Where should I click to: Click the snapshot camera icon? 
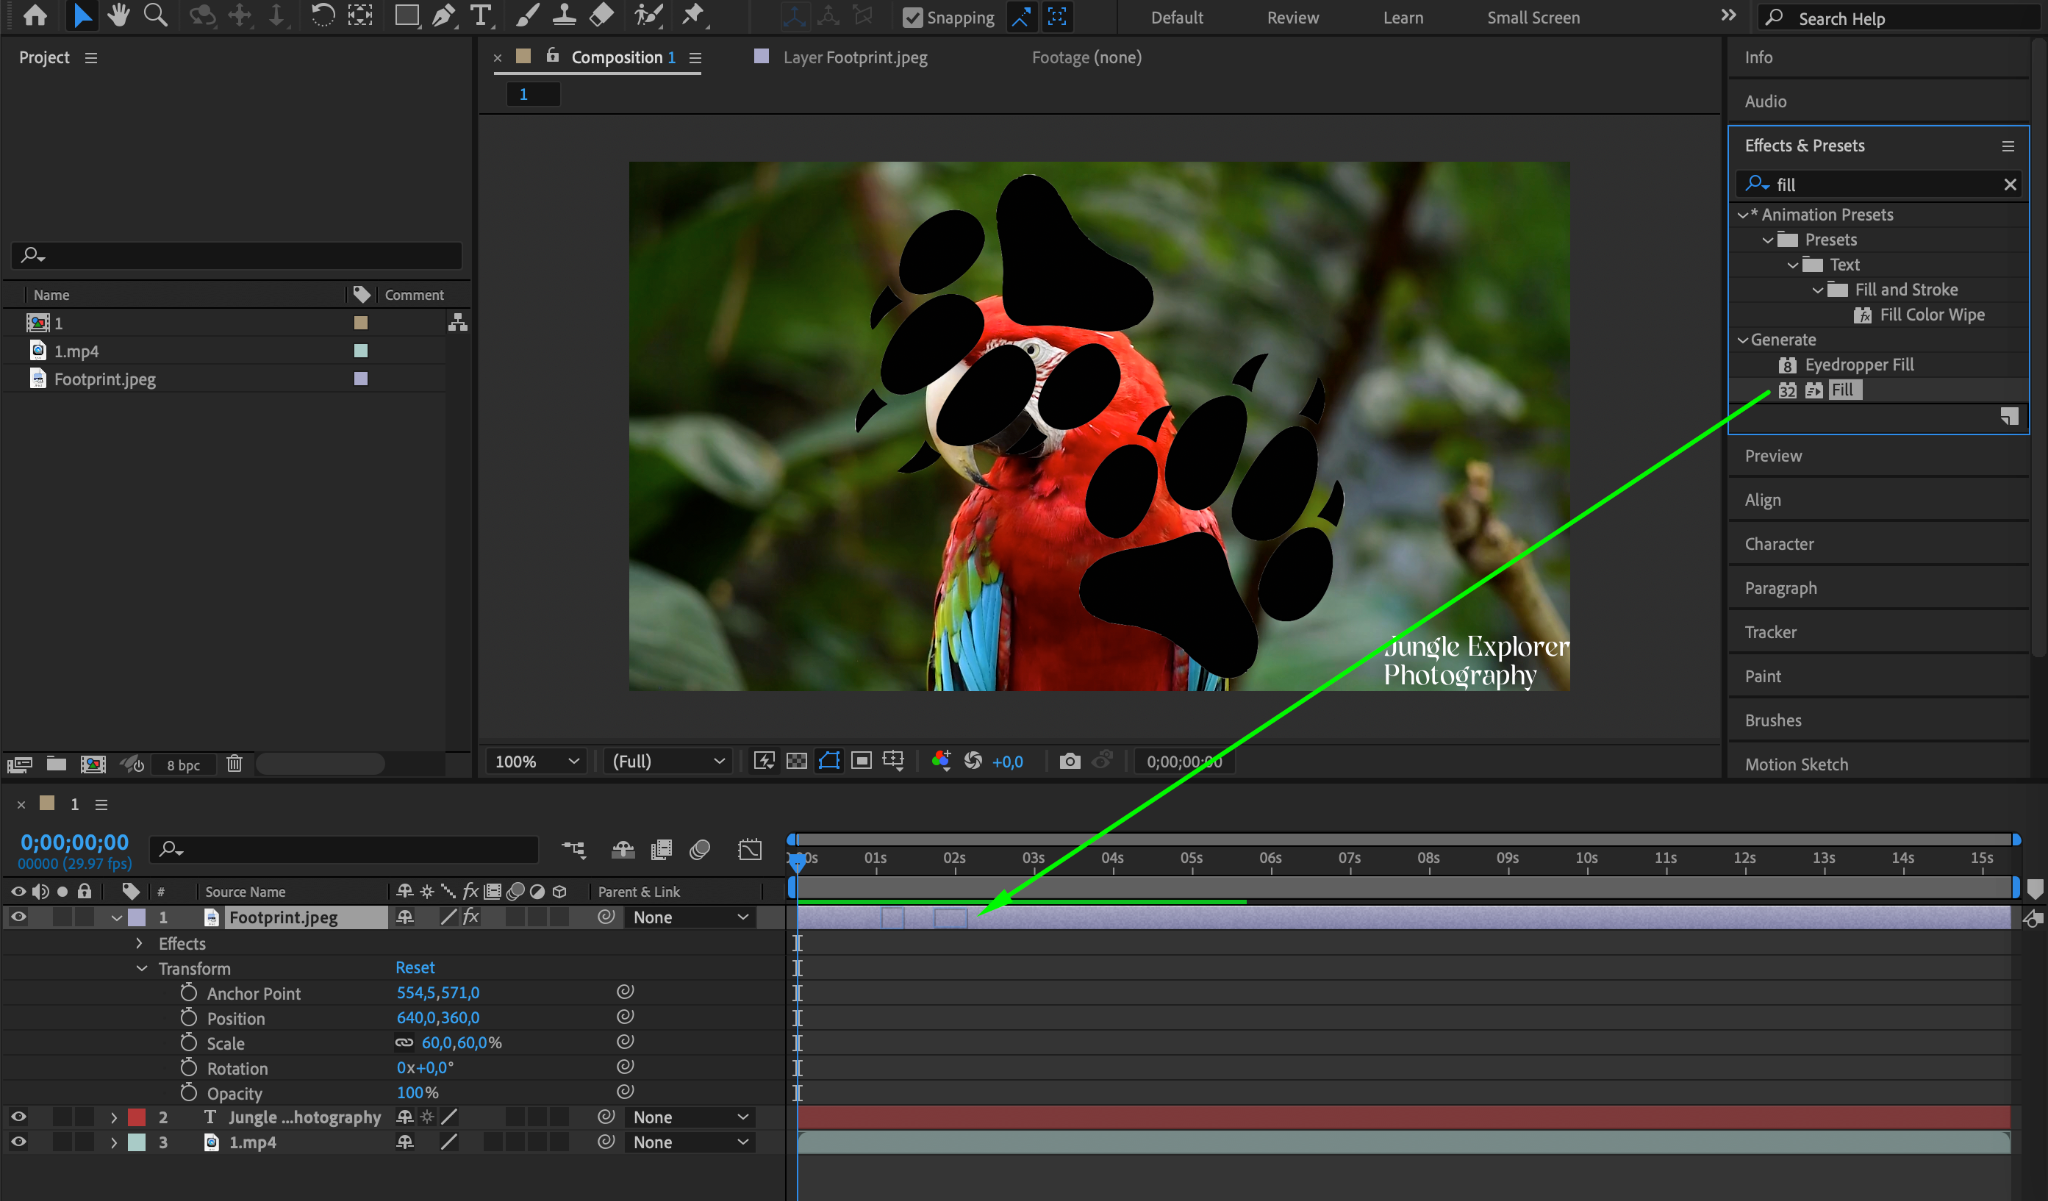(1069, 762)
